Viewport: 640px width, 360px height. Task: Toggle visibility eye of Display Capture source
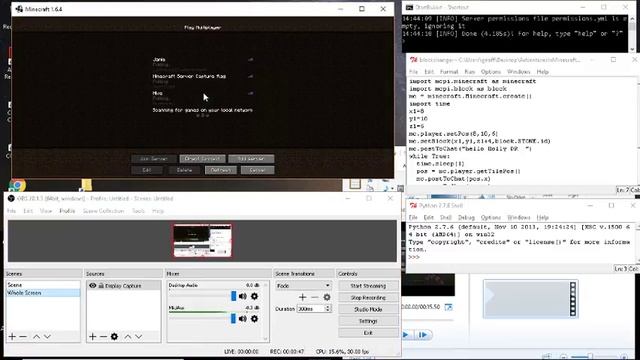(93, 286)
